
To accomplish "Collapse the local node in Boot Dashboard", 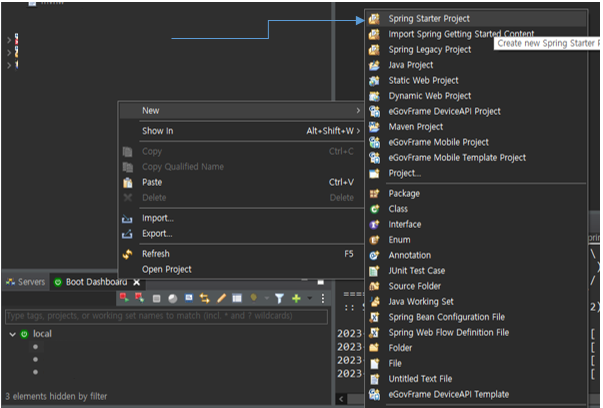I will (12, 334).
